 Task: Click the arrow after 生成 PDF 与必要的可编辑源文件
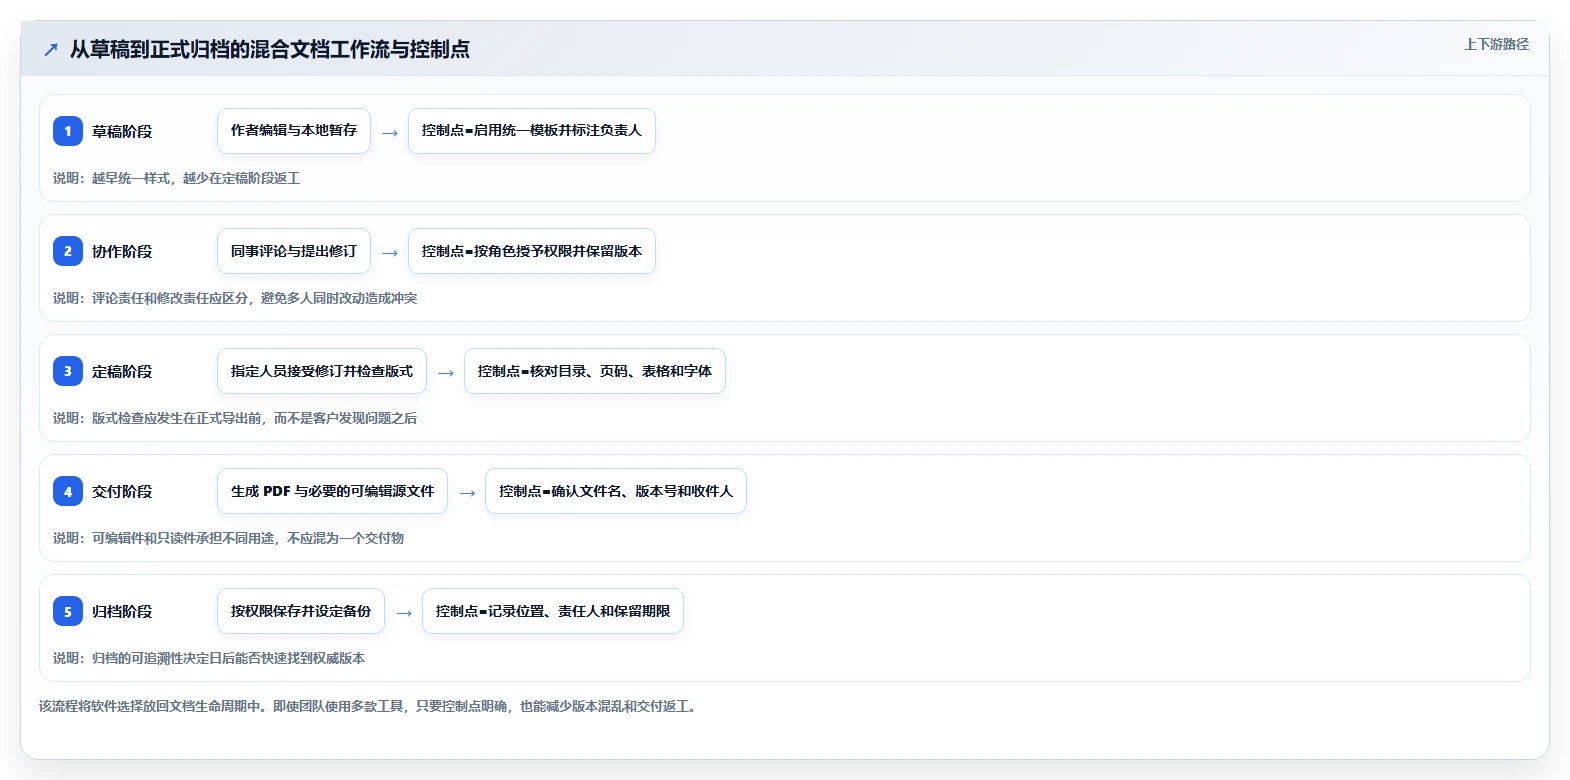pyautogui.click(x=467, y=492)
